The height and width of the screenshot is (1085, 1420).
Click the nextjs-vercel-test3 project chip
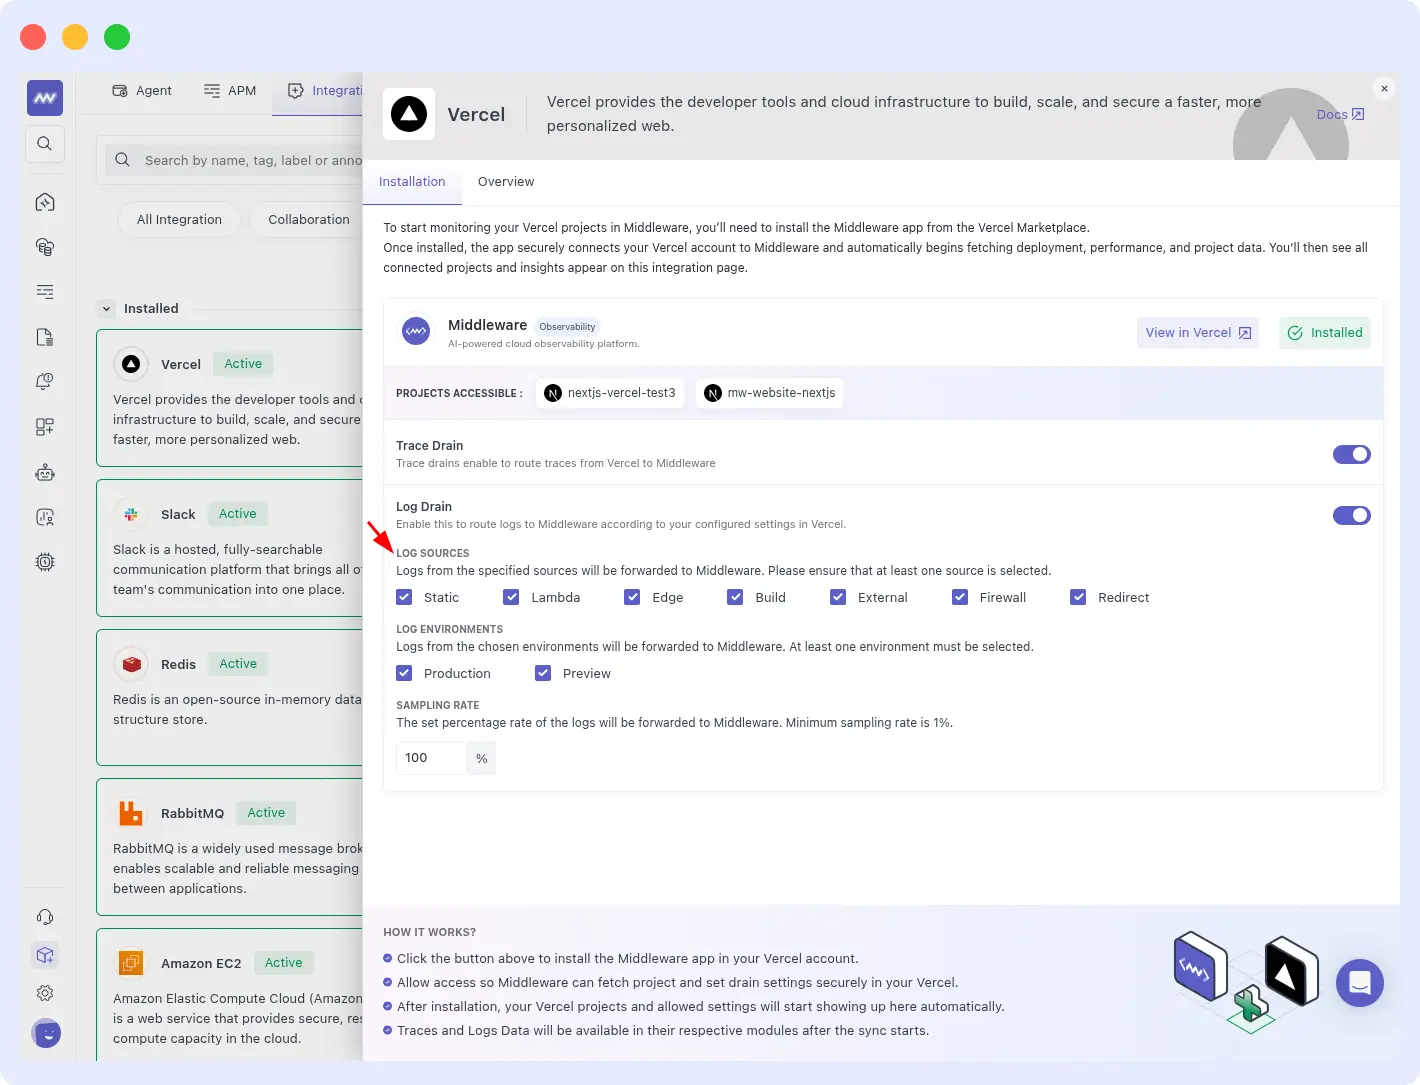coord(610,393)
